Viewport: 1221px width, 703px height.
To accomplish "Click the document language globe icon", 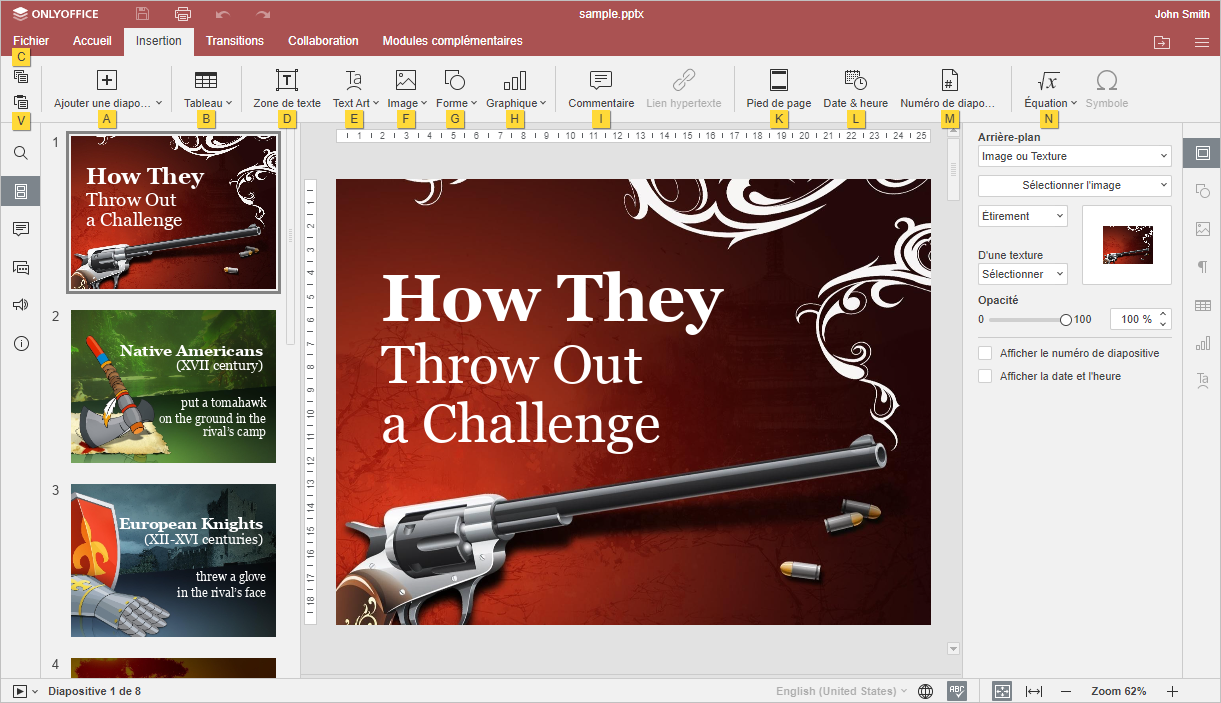I will (926, 691).
